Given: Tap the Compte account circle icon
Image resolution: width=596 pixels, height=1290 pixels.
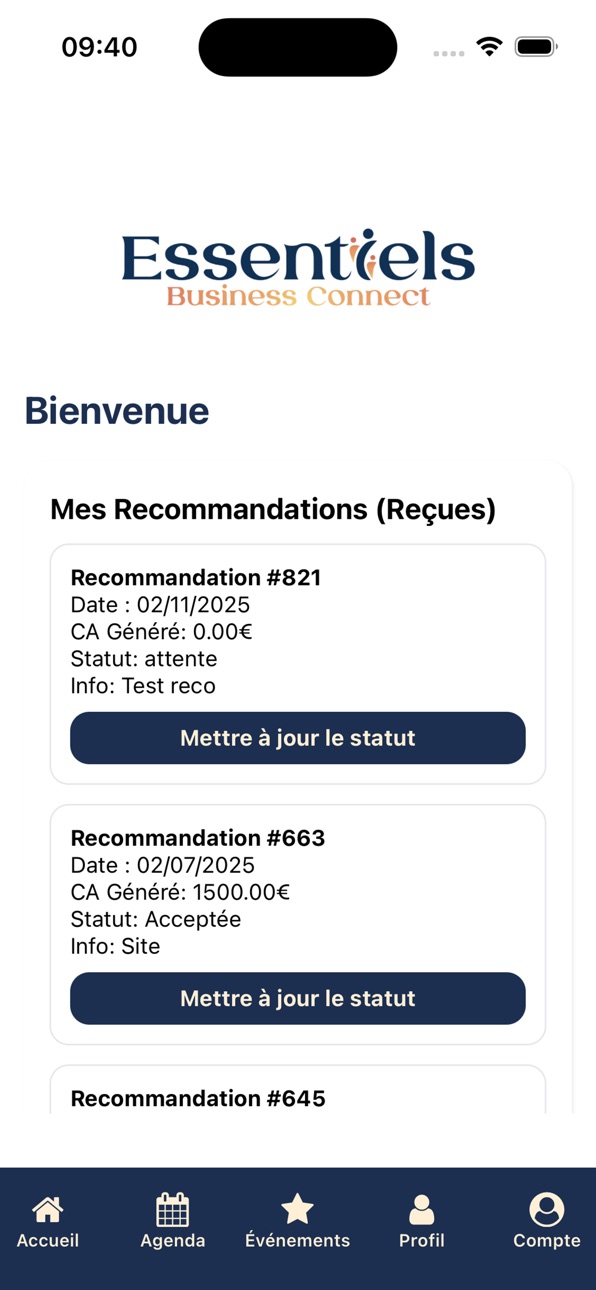Looking at the screenshot, I should click(547, 1210).
